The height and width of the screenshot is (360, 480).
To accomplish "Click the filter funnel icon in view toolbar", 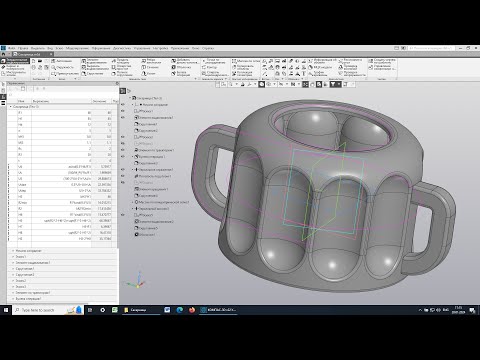I will pyautogui.click(x=333, y=85).
